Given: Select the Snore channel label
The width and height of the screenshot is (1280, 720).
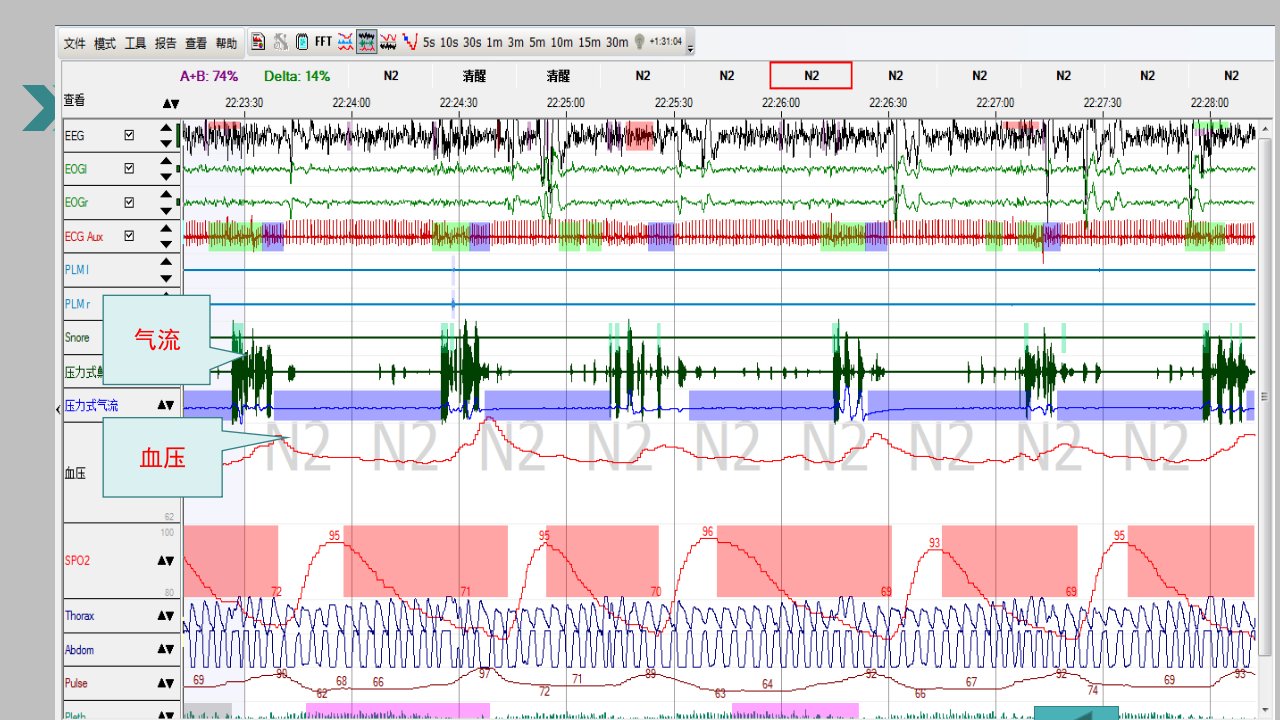Looking at the screenshot, I should pos(77,338).
